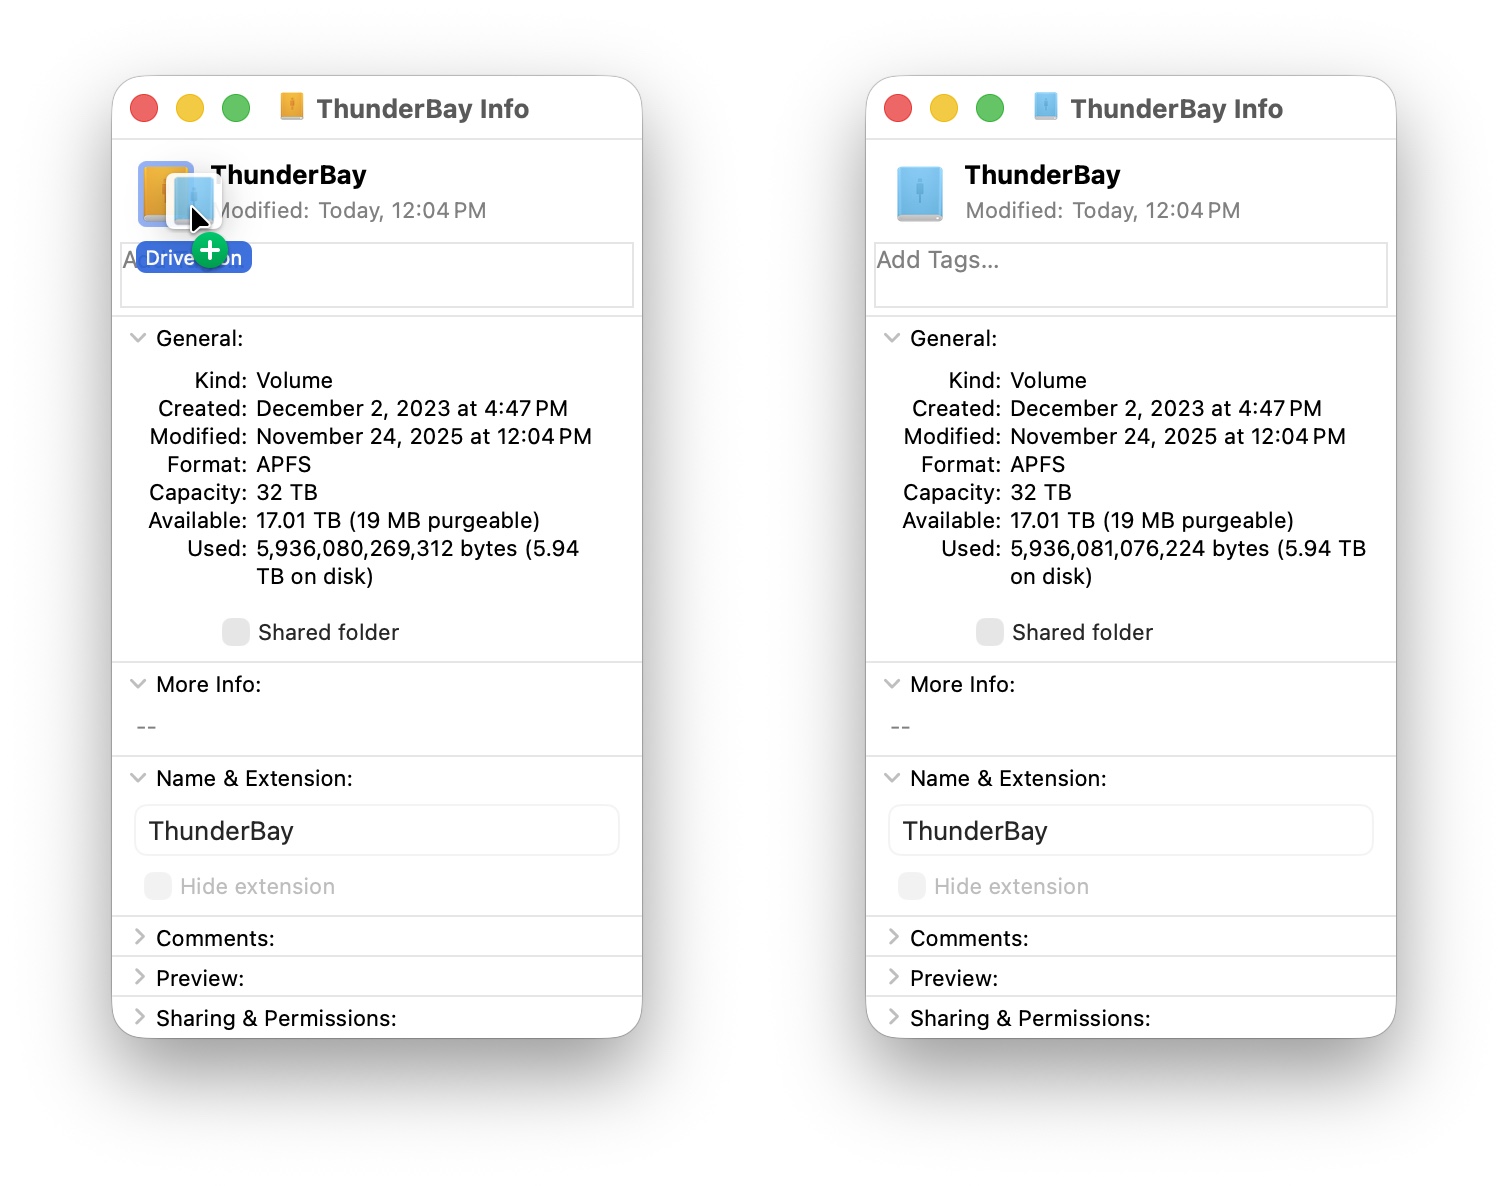This screenshot has width=1508, height=1186.
Task: Expand the Preview section in left window
Action: (x=139, y=977)
